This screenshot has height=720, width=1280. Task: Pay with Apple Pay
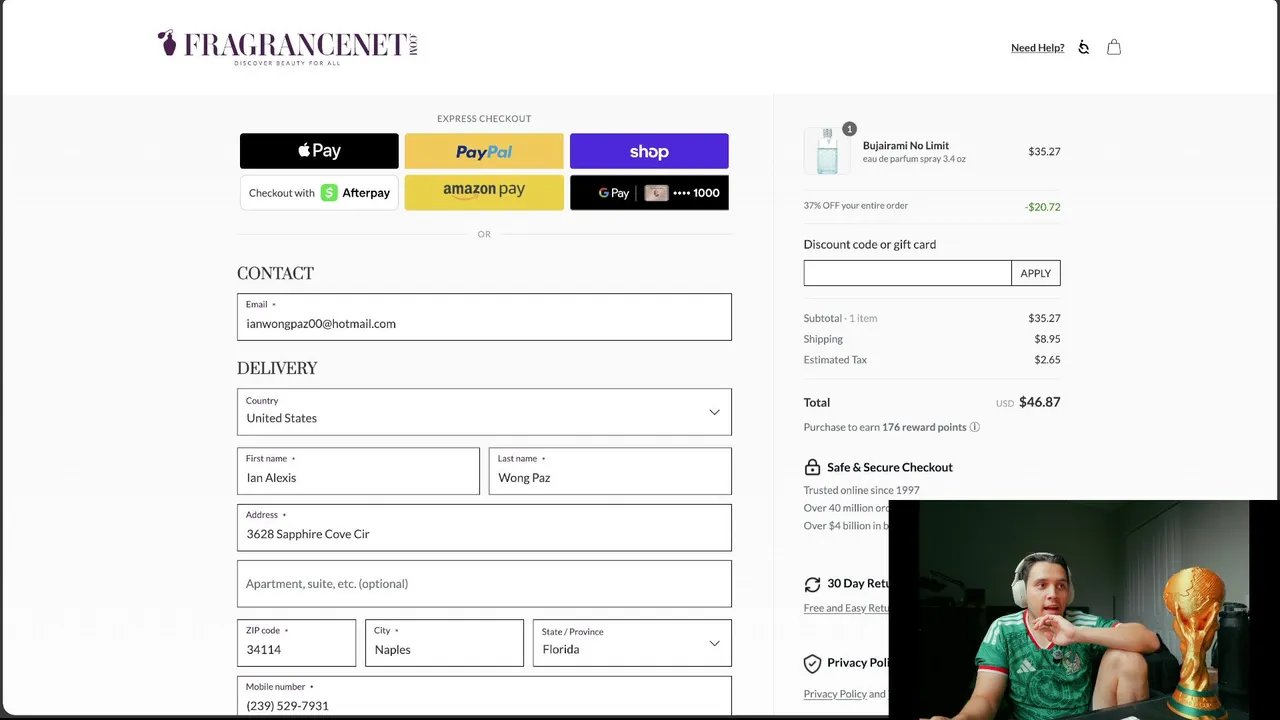click(319, 151)
